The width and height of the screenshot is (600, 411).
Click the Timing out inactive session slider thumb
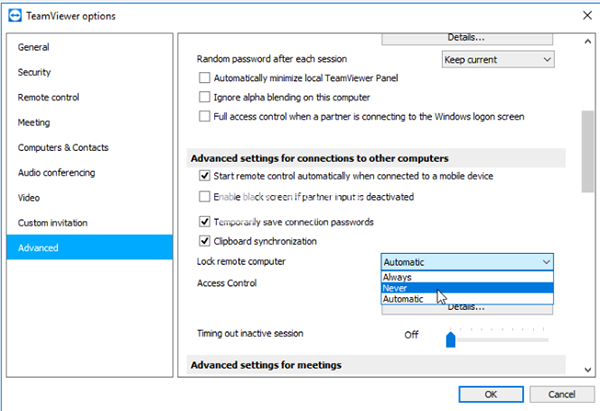click(451, 339)
